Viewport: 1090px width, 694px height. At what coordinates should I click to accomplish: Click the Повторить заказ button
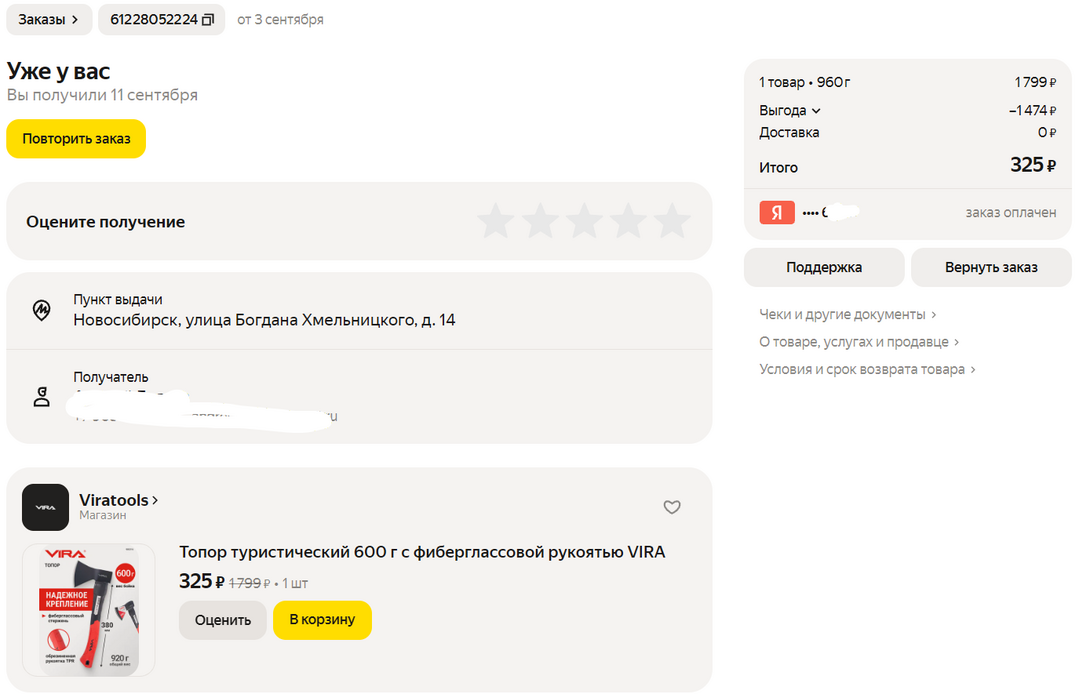pos(76,138)
